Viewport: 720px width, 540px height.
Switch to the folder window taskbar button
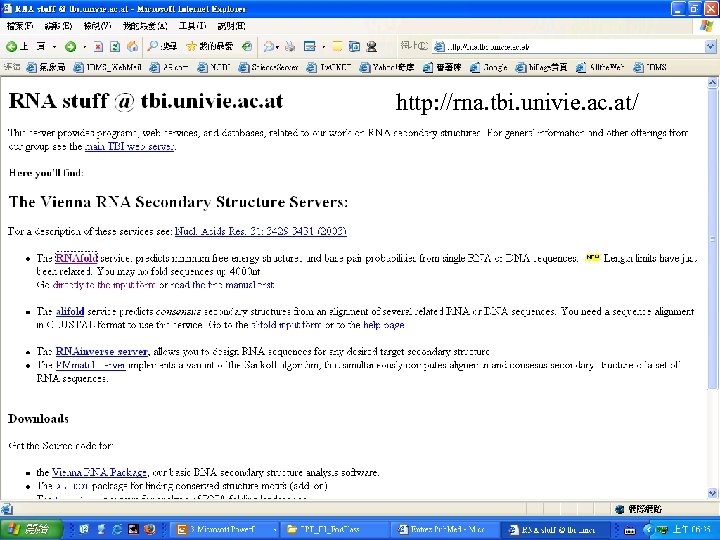(334, 529)
